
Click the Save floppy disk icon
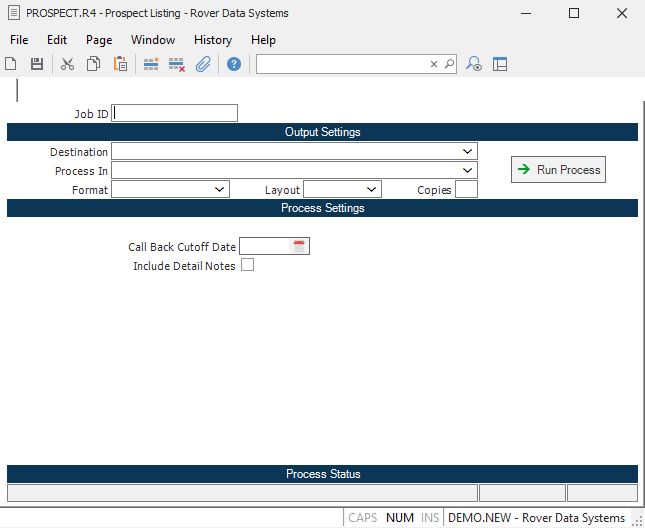(37, 64)
